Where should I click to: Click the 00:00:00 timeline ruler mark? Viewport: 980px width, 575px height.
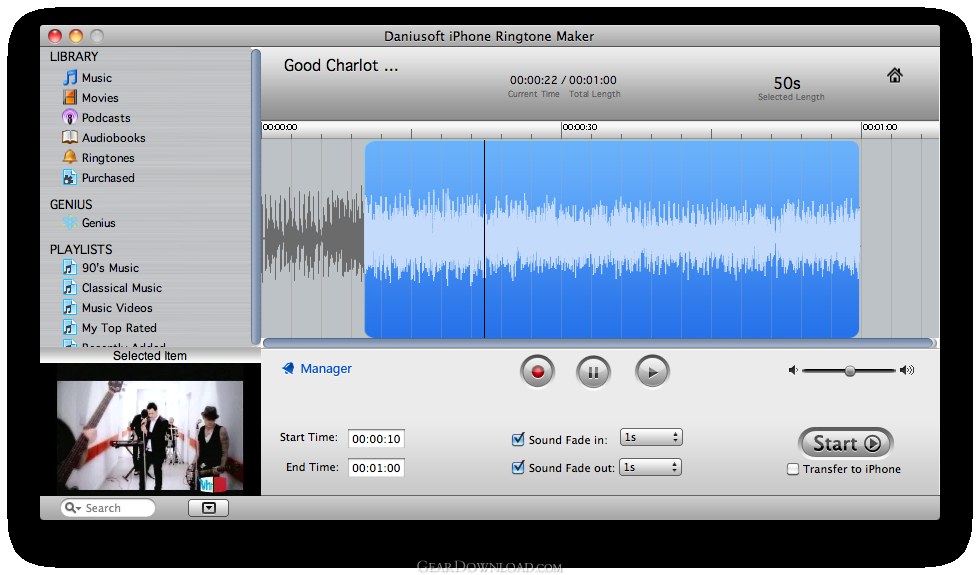[280, 127]
